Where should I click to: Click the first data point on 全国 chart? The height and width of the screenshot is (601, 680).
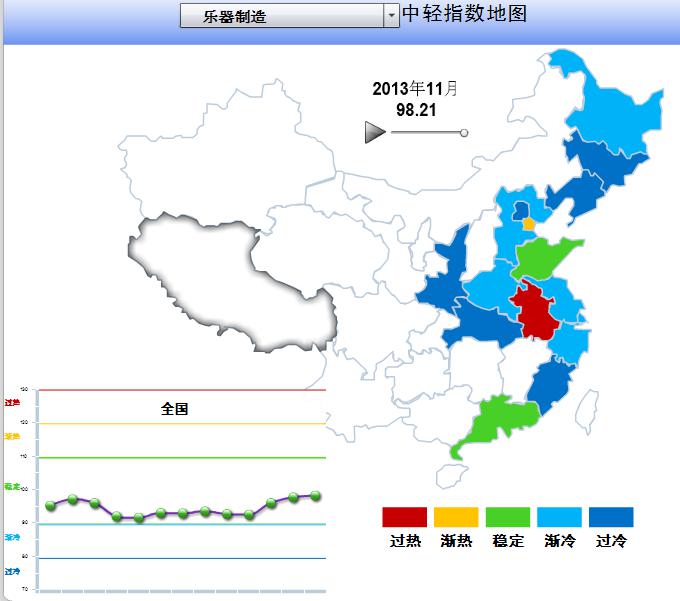pyautogui.click(x=51, y=505)
